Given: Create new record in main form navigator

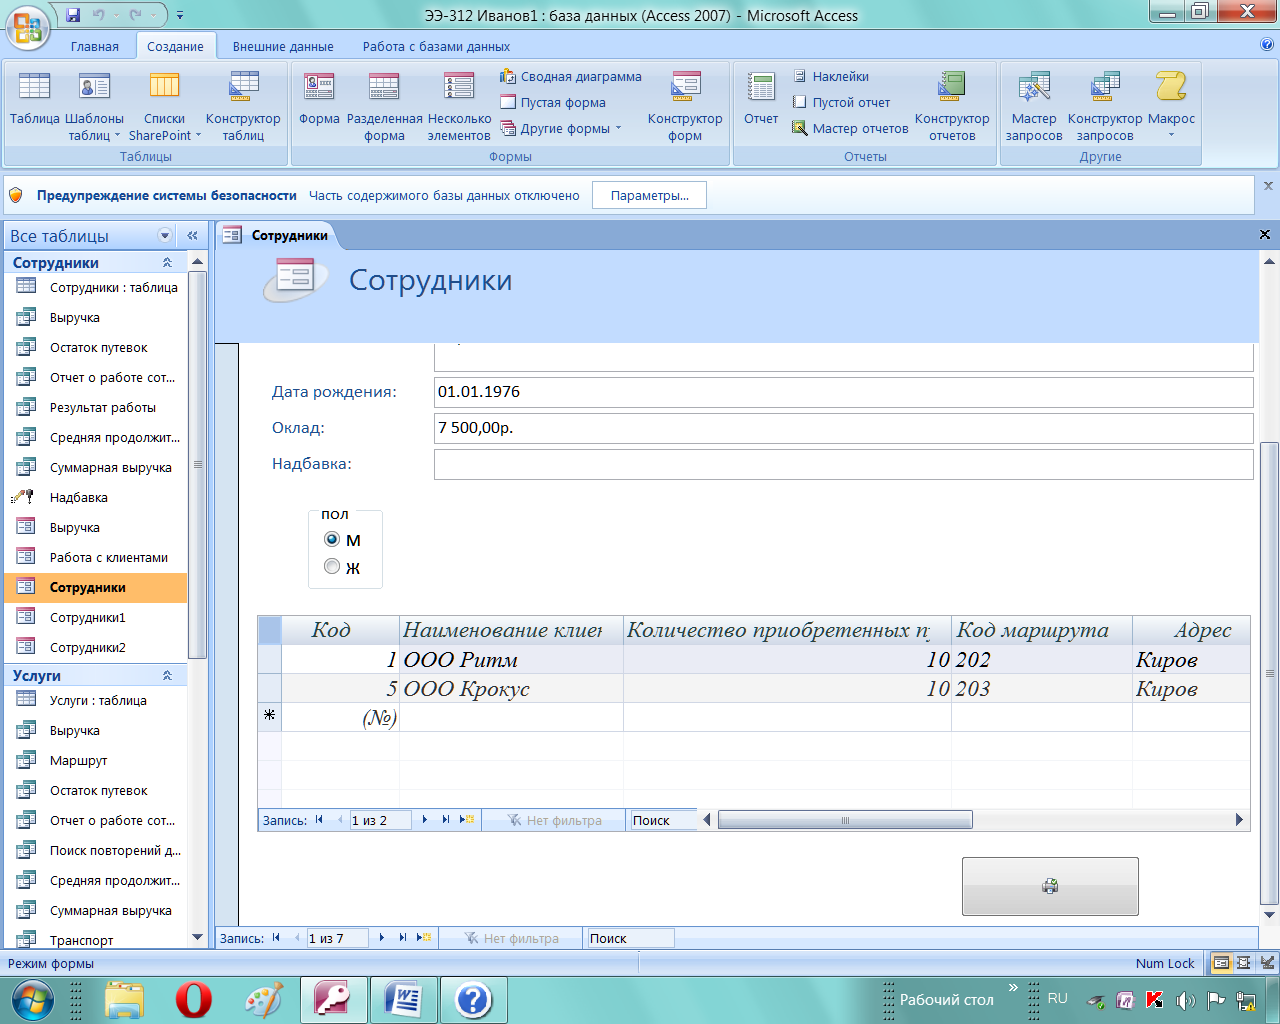Looking at the screenshot, I should click(x=424, y=938).
